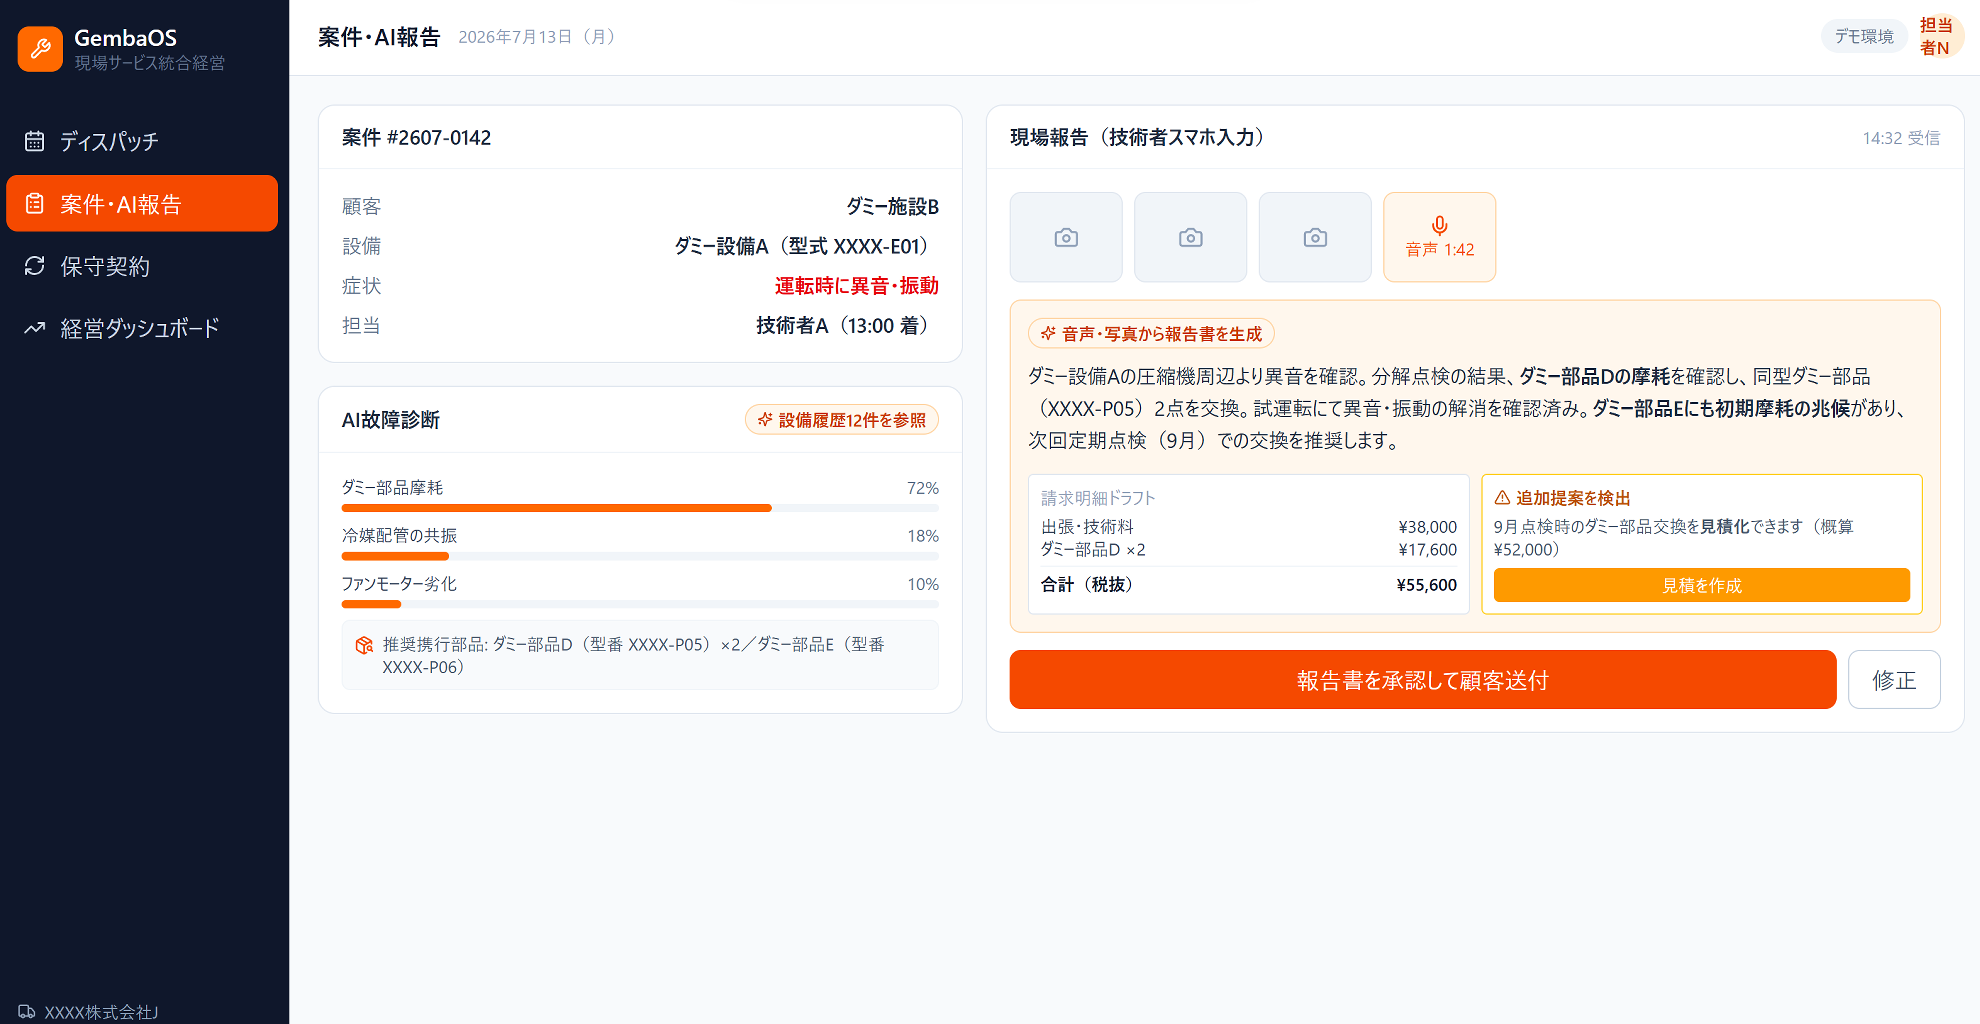The height and width of the screenshot is (1024, 1980).
Task: Click the 修正 button
Action: tap(1894, 680)
